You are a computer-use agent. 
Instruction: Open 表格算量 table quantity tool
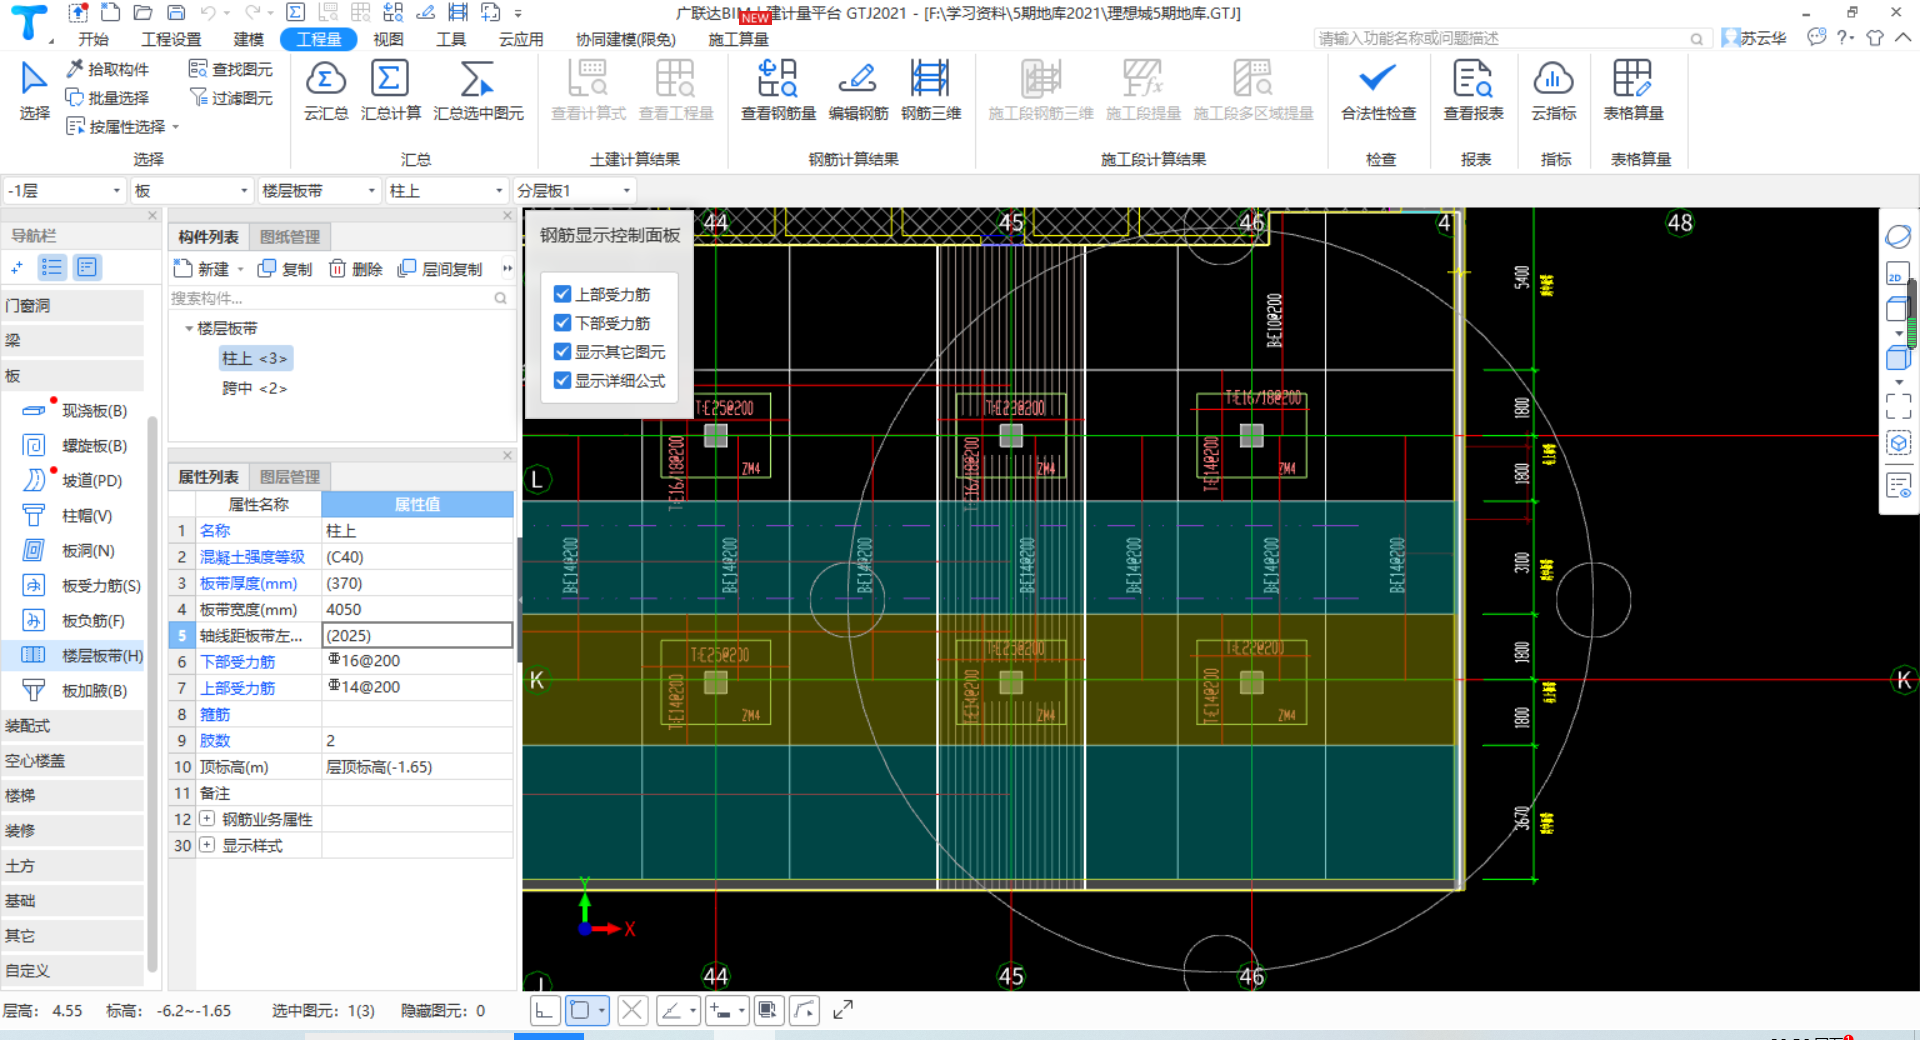[1633, 89]
